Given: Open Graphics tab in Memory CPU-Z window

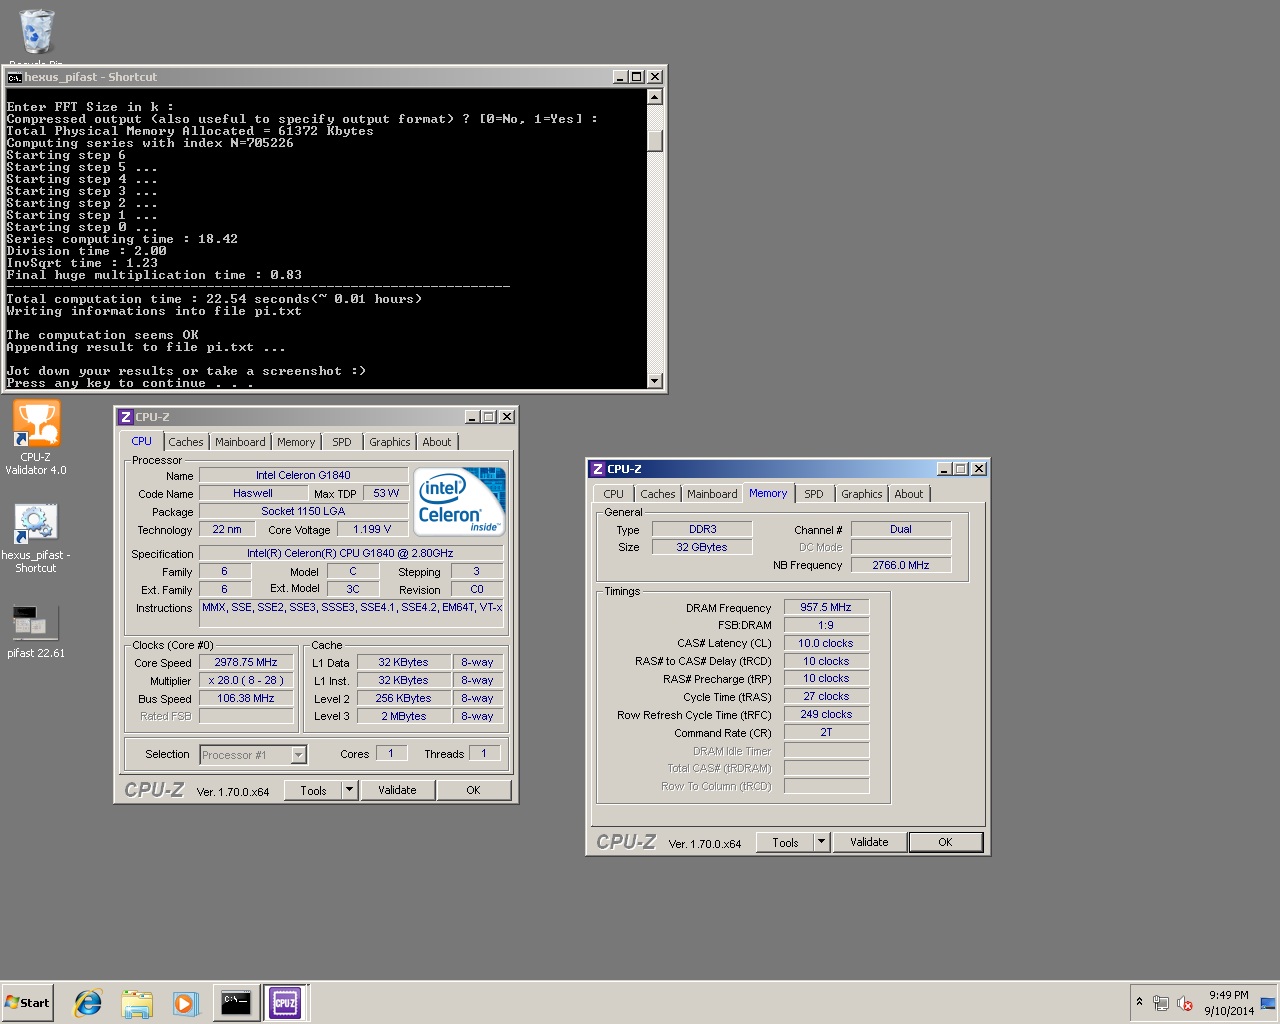Looking at the screenshot, I should 862,494.
